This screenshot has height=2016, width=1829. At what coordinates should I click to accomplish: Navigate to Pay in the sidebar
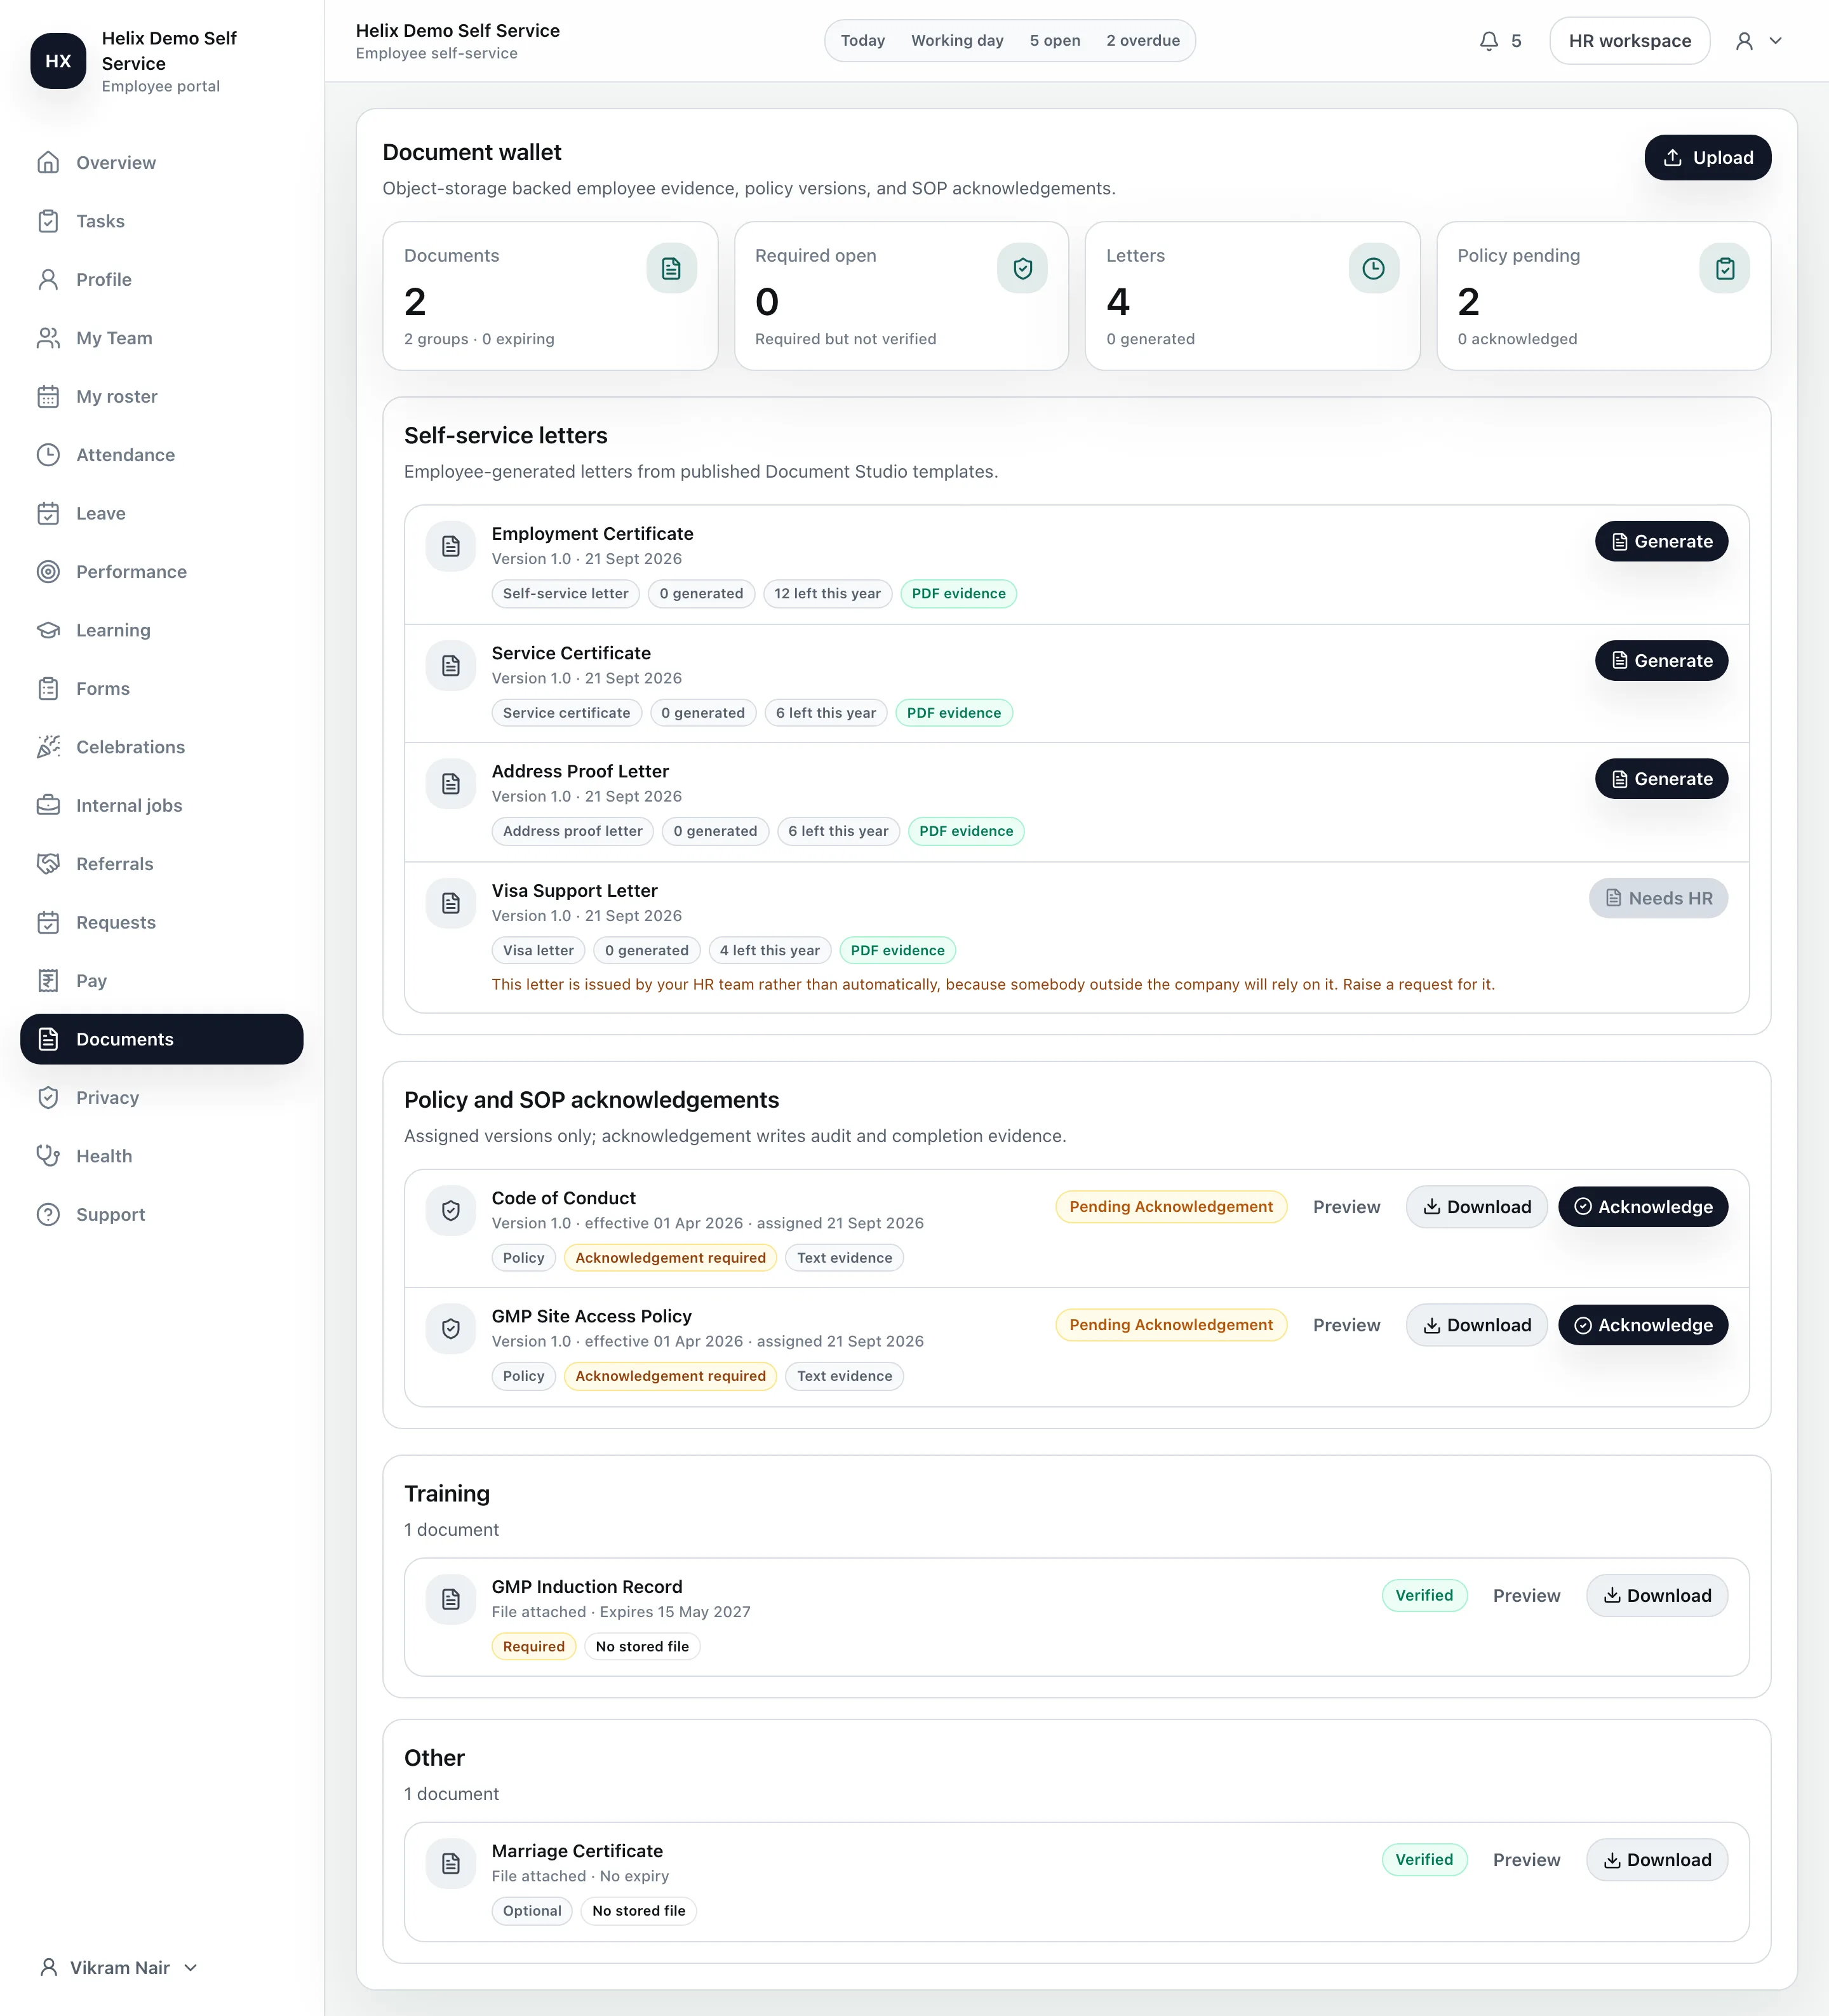click(162, 981)
